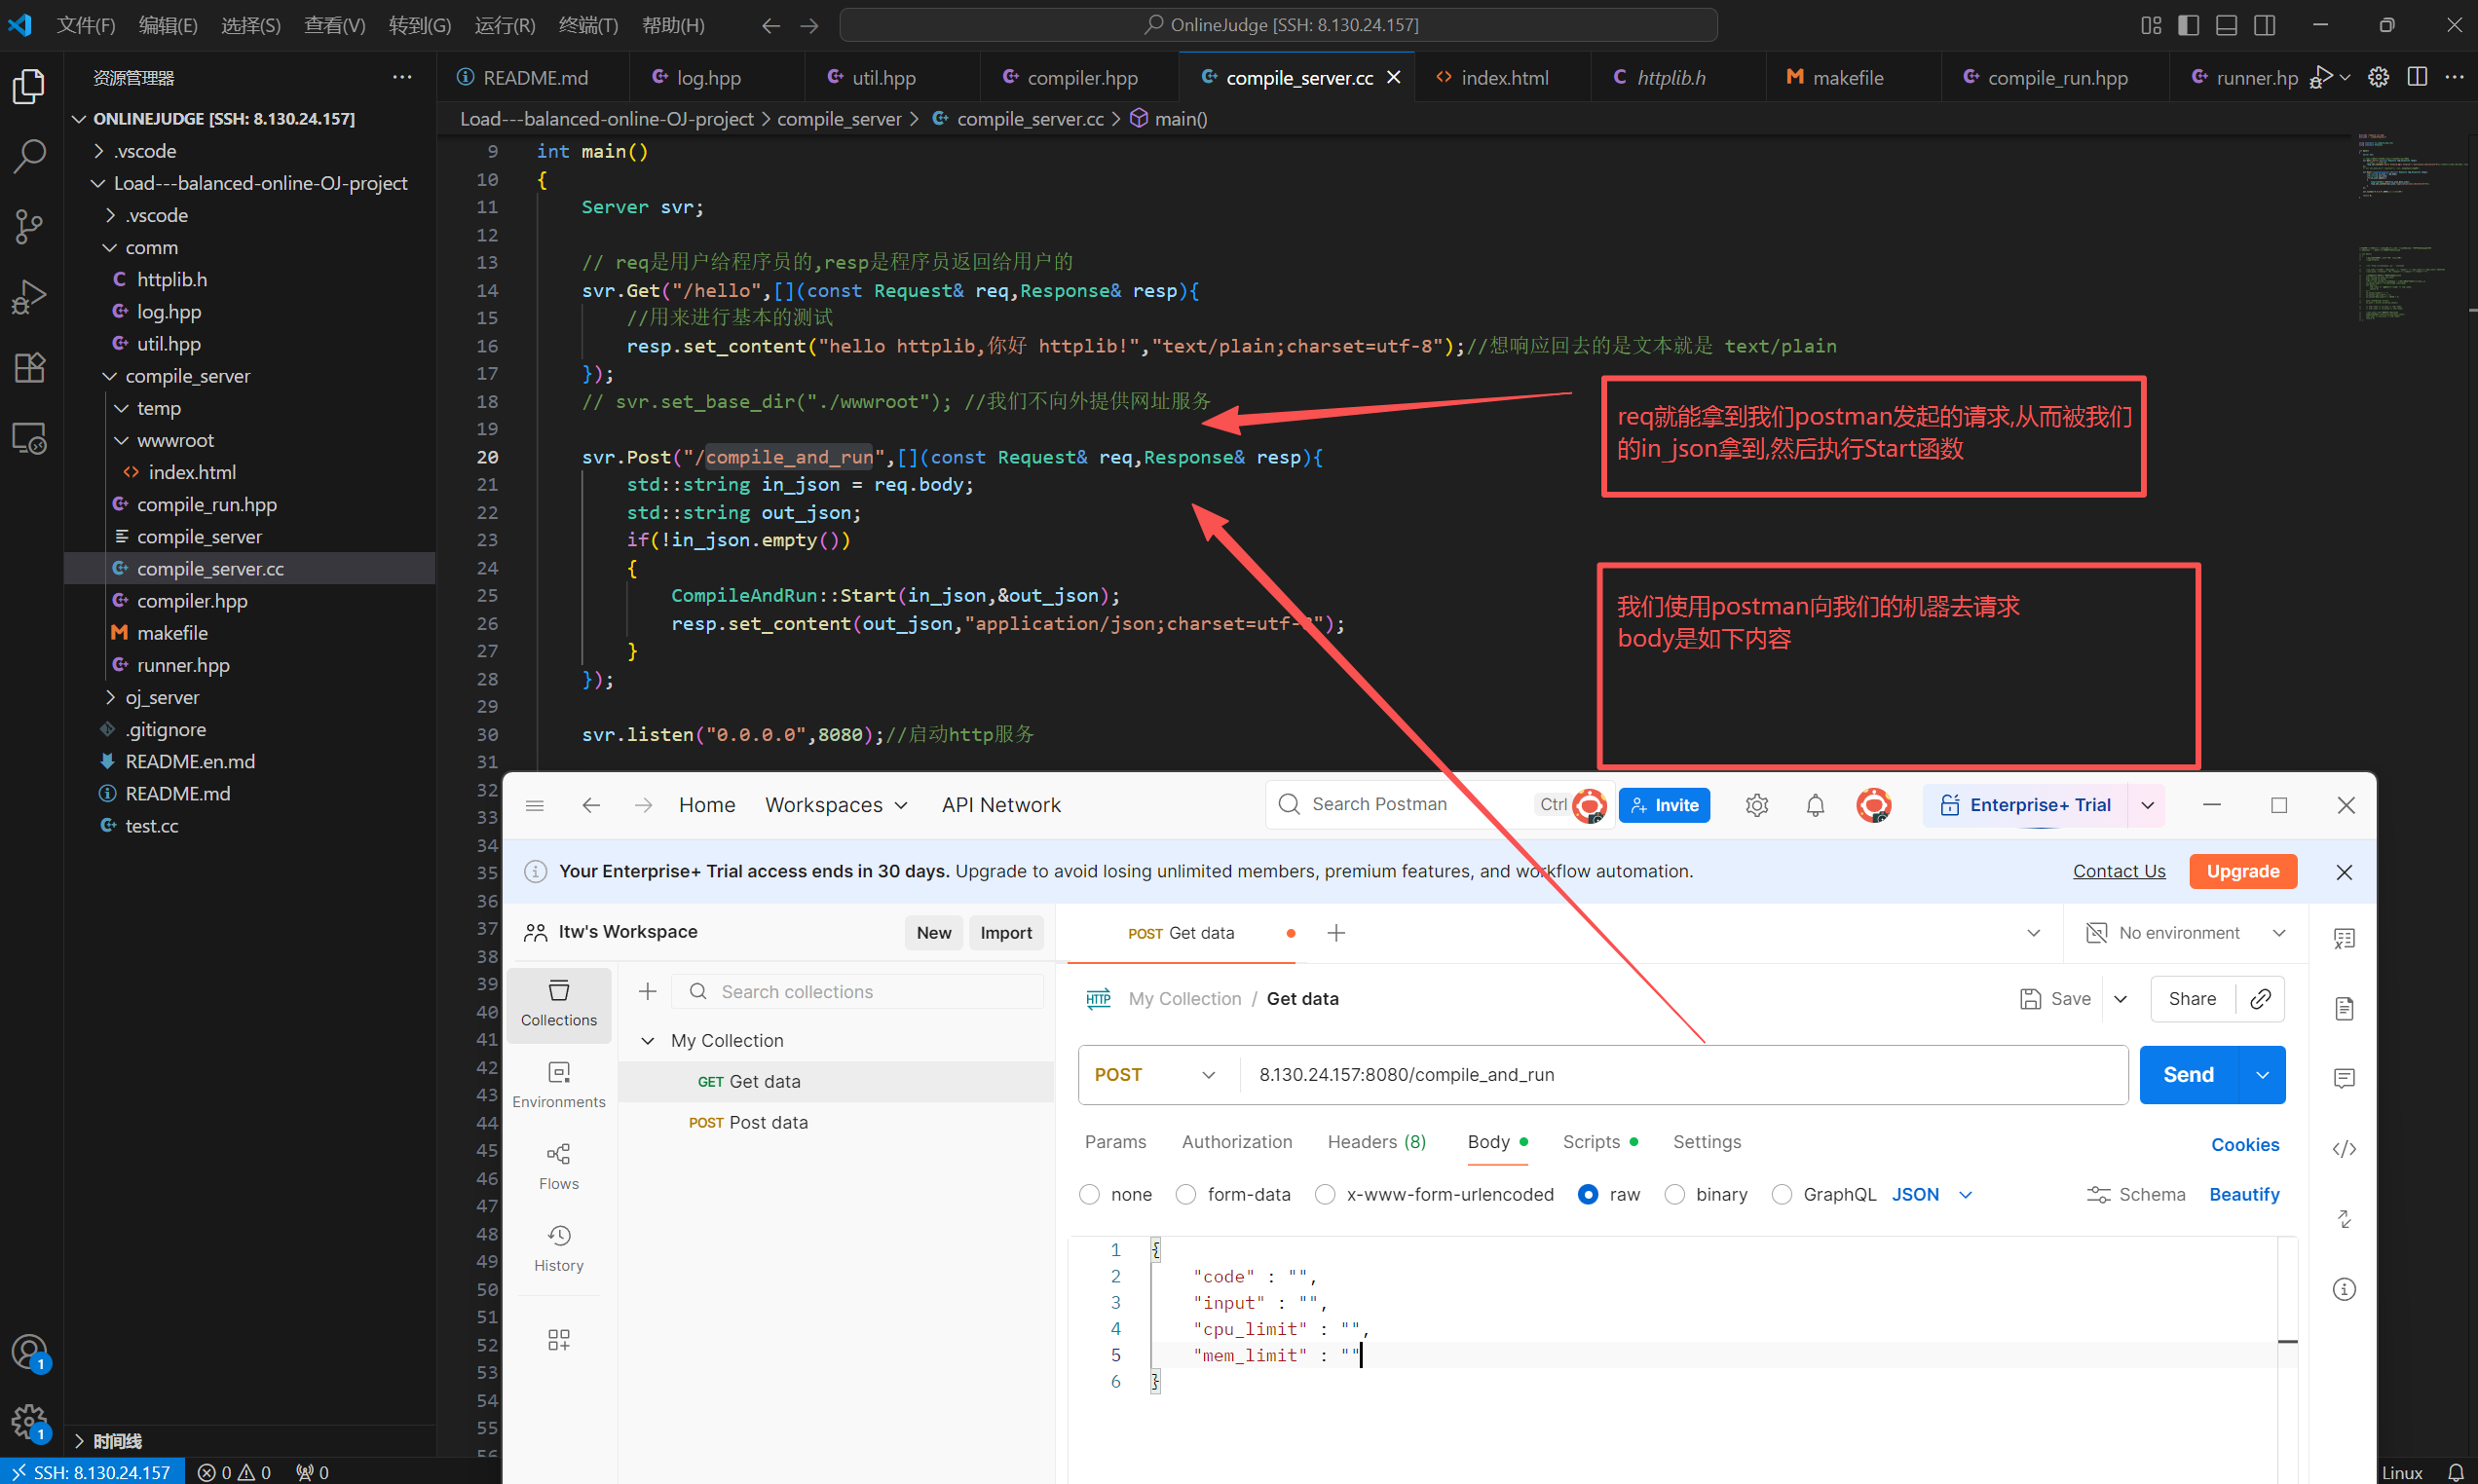
Task: Copy request link icon next to Share
Action: coord(2260,999)
